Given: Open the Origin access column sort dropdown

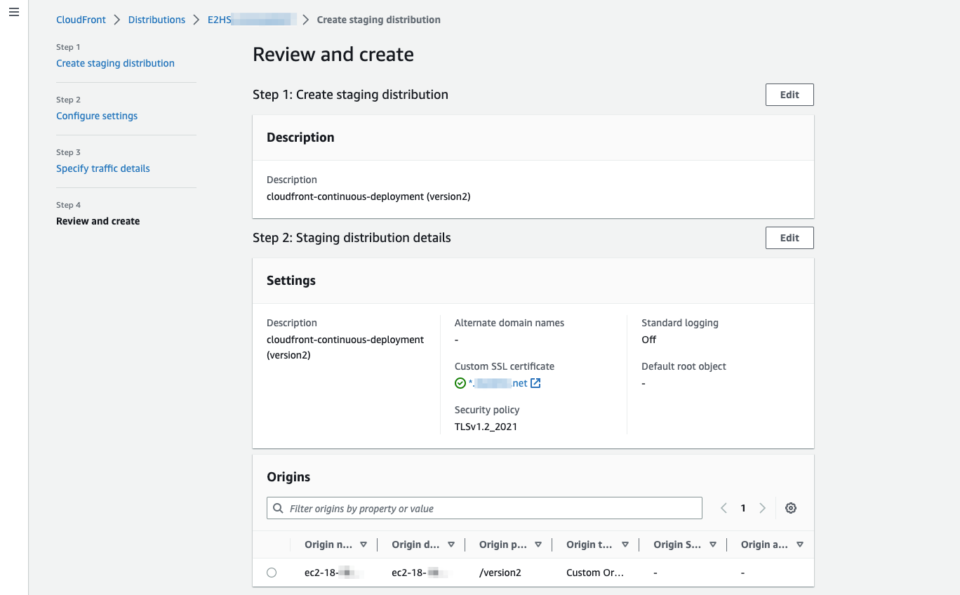Looking at the screenshot, I should pyautogui.click(x=798, y=544).
